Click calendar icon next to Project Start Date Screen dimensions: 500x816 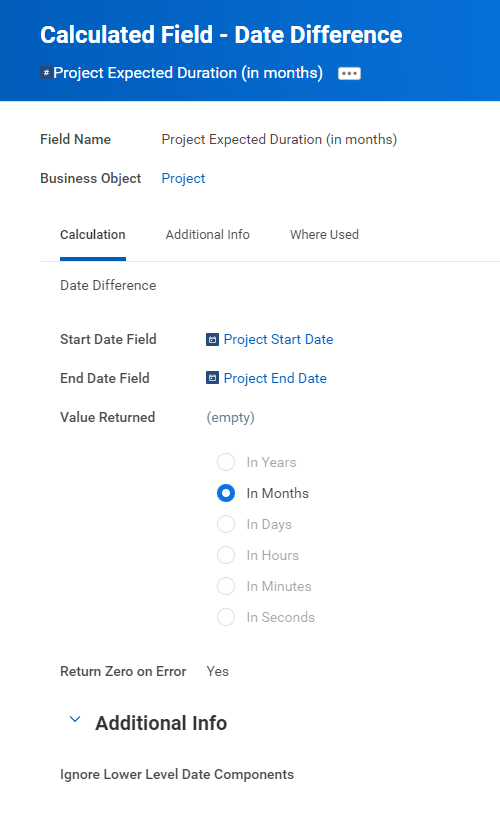212,340
